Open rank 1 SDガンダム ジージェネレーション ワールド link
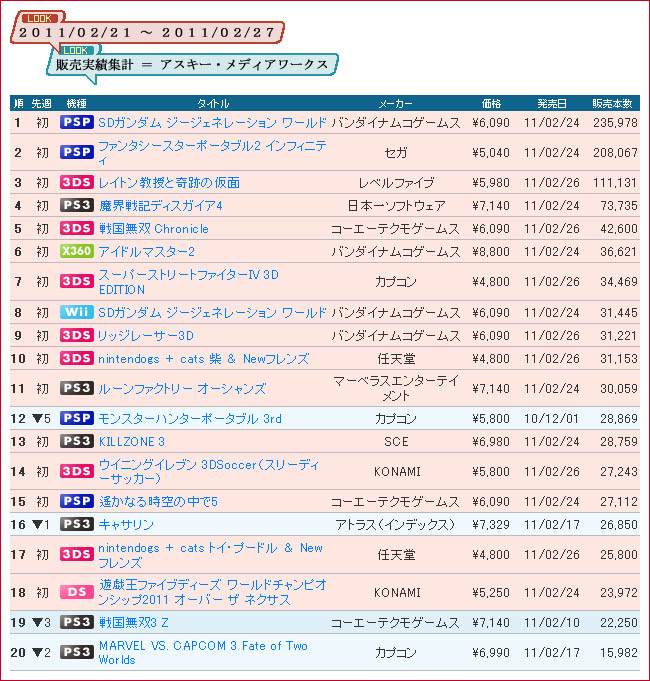Viewport: 650px width, 681px height. 212,123
